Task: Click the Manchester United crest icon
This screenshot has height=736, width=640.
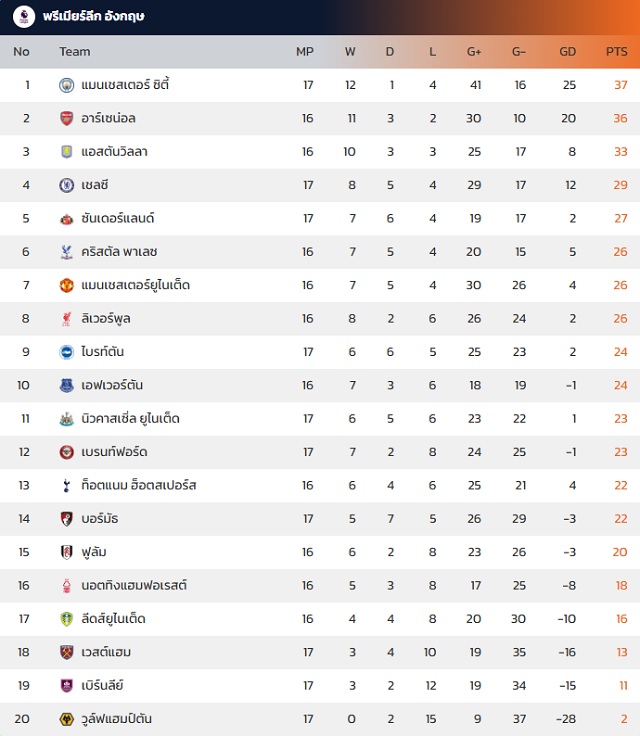Action: [67, 285]
